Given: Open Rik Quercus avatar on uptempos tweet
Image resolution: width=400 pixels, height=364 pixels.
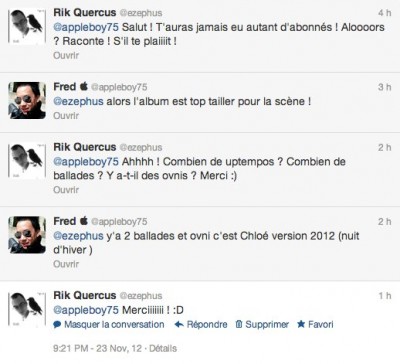Looking at the screenshot, I should 27,161.
